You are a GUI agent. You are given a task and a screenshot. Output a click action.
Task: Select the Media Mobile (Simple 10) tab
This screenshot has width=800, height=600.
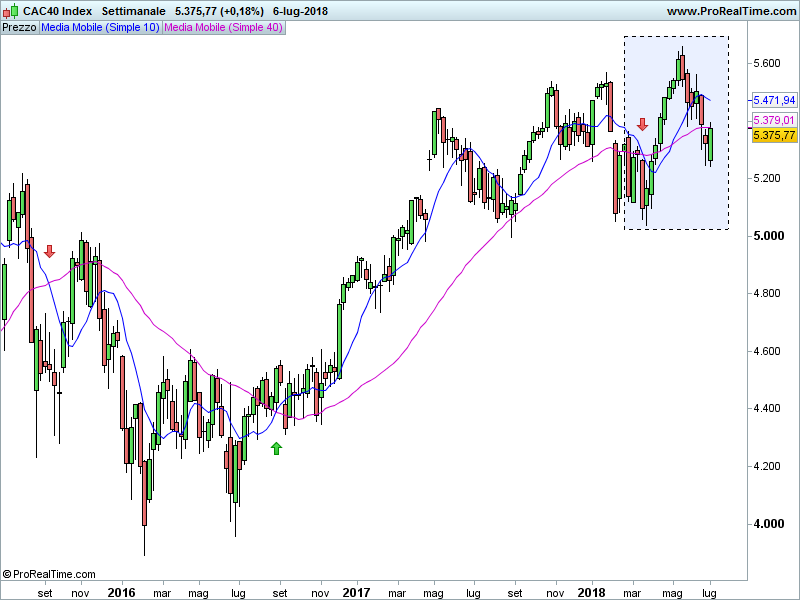pyautogui.click(x=101, y=28)
